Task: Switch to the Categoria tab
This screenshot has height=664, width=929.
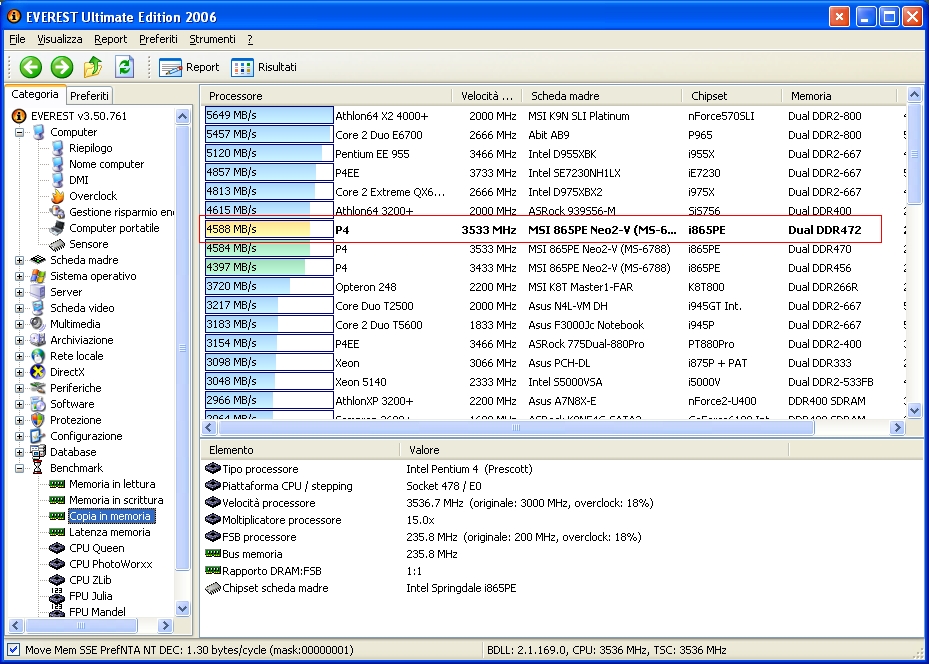Action: pos(35,94)
